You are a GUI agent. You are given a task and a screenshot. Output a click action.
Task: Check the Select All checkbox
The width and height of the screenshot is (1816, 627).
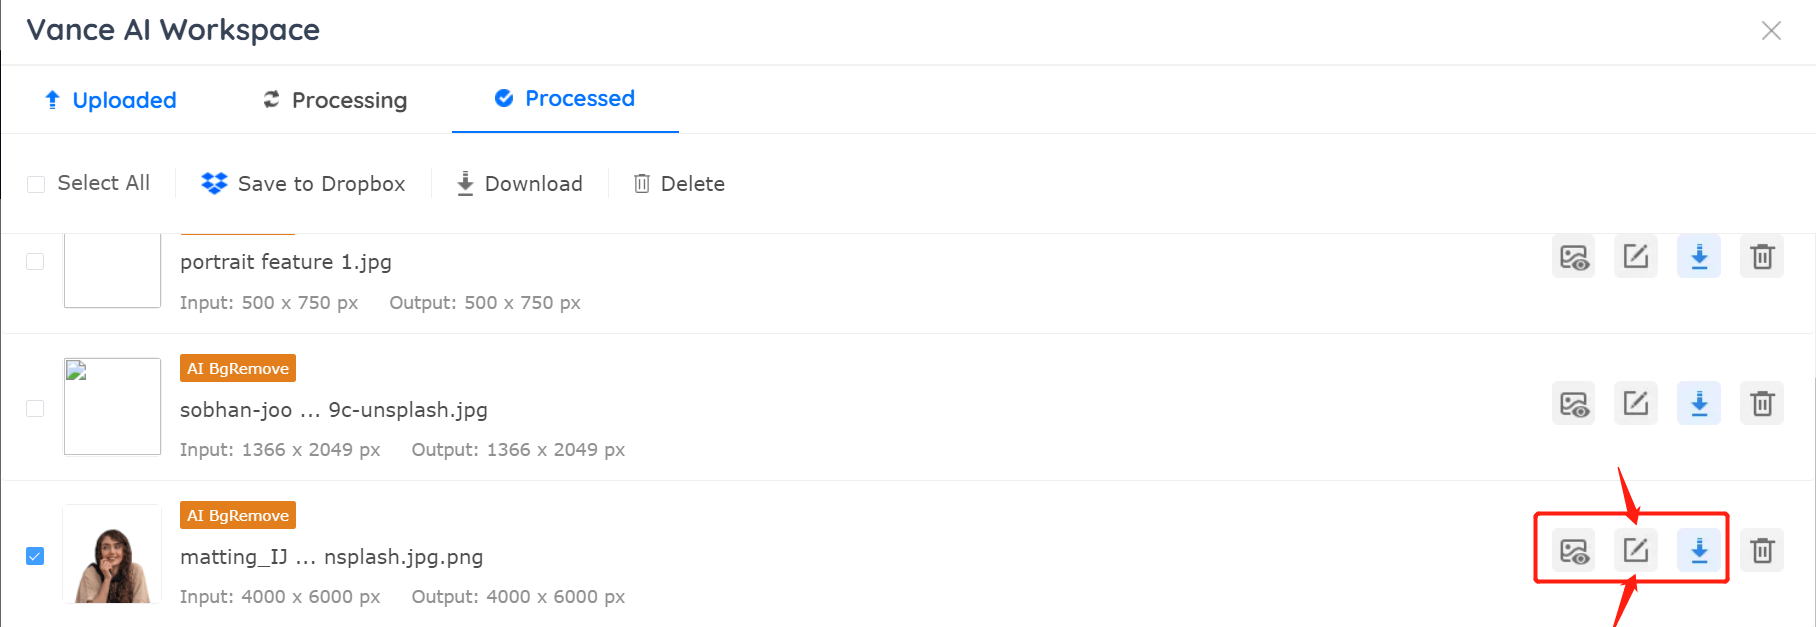click(x=36, y=184)
